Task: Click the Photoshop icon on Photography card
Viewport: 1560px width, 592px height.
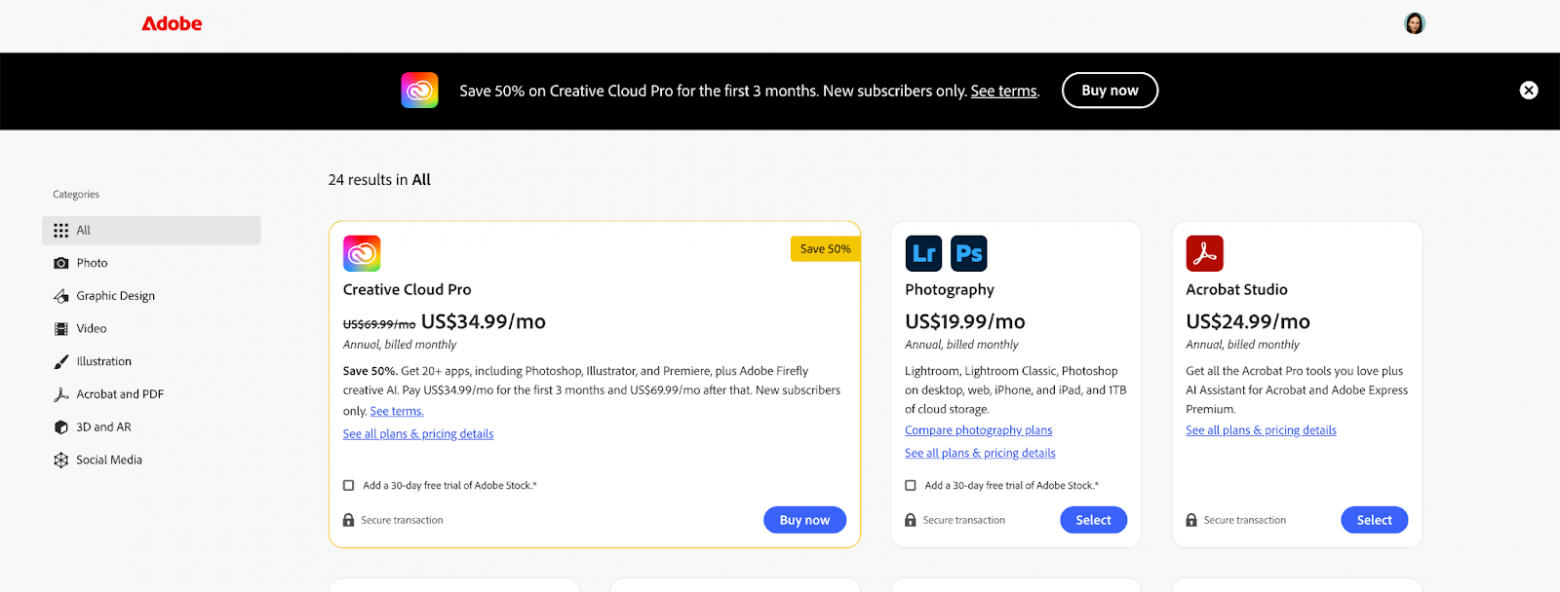Action: tap(968, 253)
